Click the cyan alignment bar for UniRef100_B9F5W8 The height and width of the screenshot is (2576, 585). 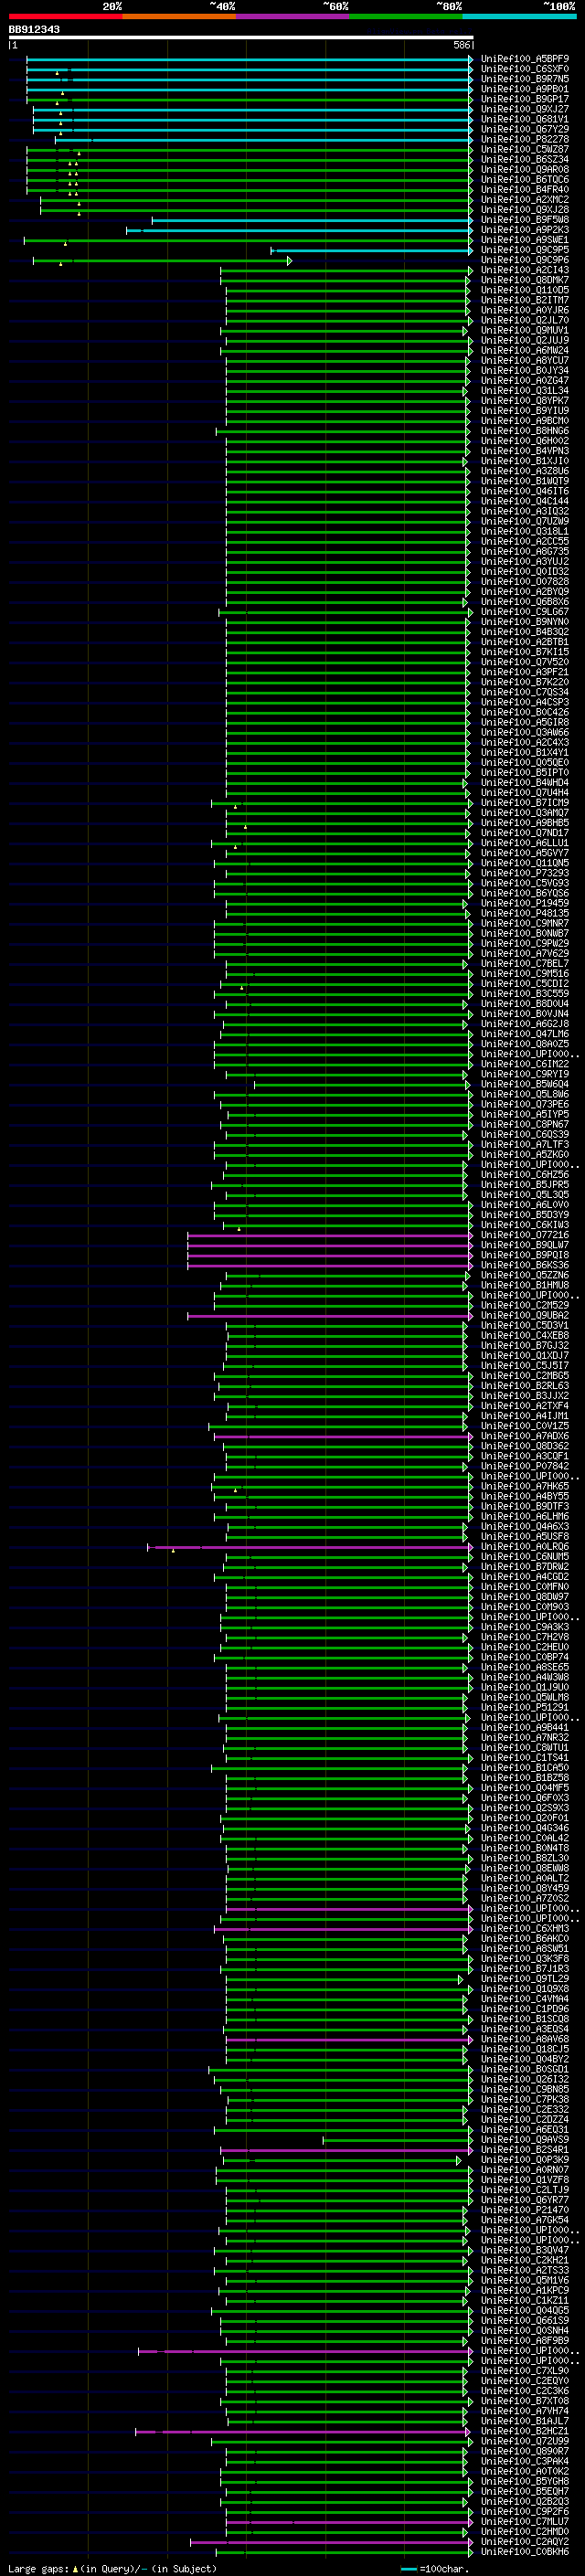point(312,220)
